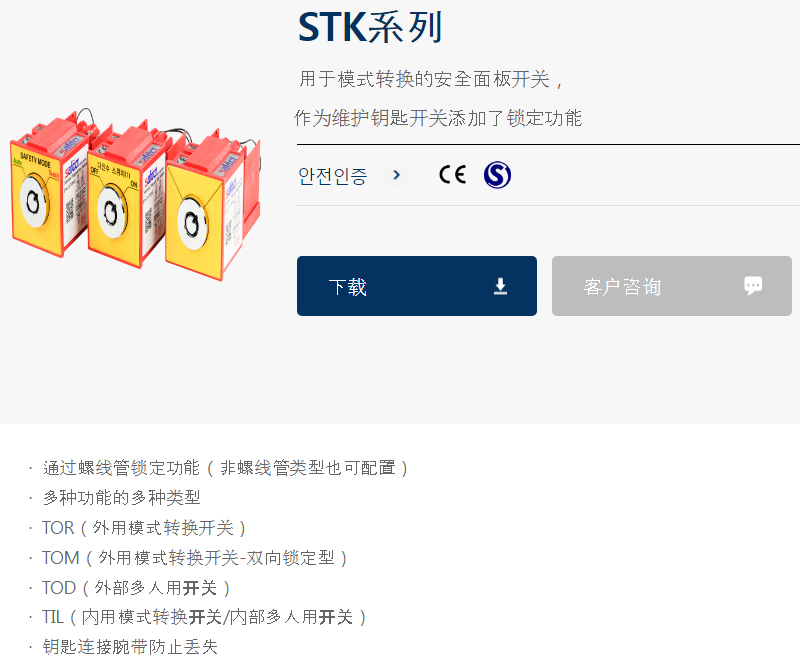Click the TIL 内用模式转换开关 list item
The width and height of the screenshot is (800, 665).
(x=204, y=618)
